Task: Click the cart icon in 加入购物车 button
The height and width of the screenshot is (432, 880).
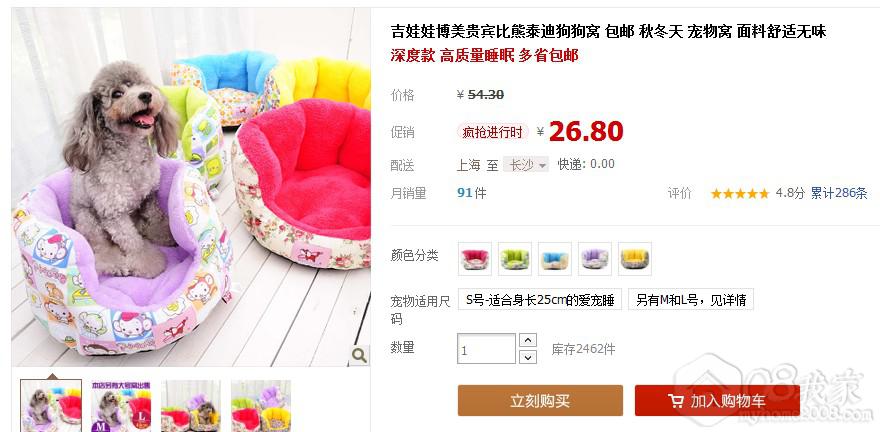Action: (675, 401)
